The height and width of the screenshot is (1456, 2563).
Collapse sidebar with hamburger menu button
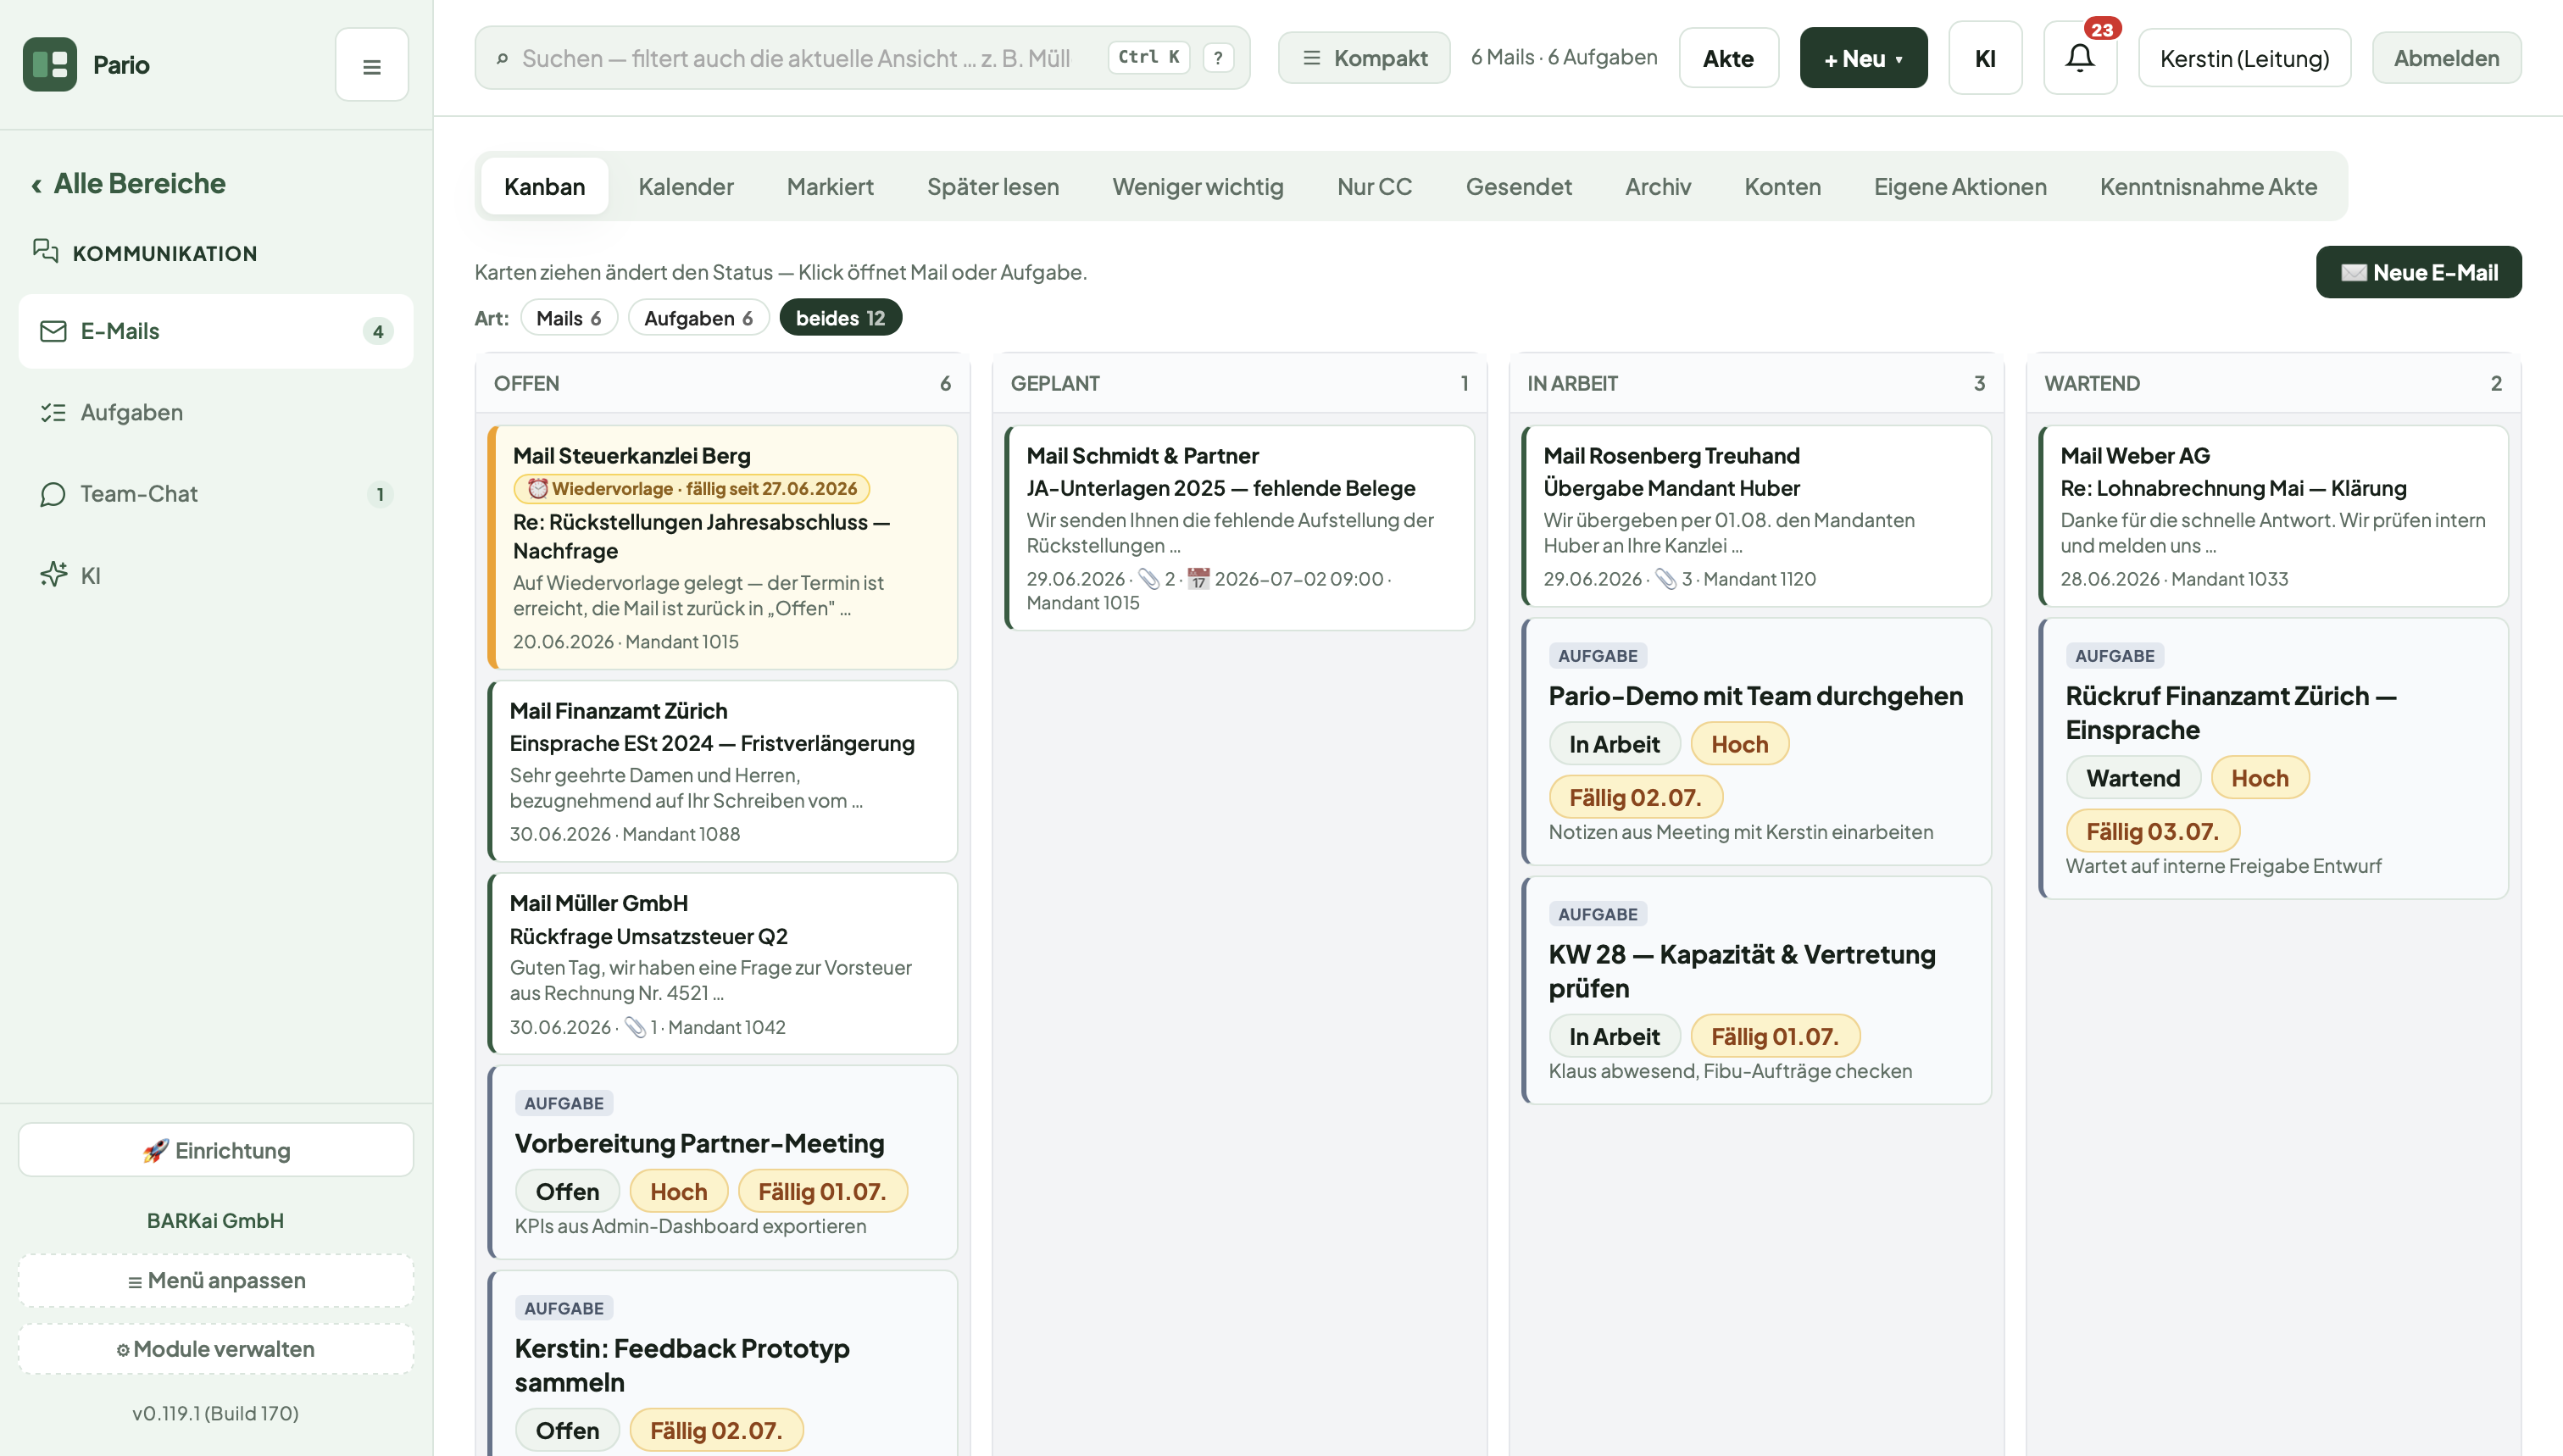click(x=371, y=66)
